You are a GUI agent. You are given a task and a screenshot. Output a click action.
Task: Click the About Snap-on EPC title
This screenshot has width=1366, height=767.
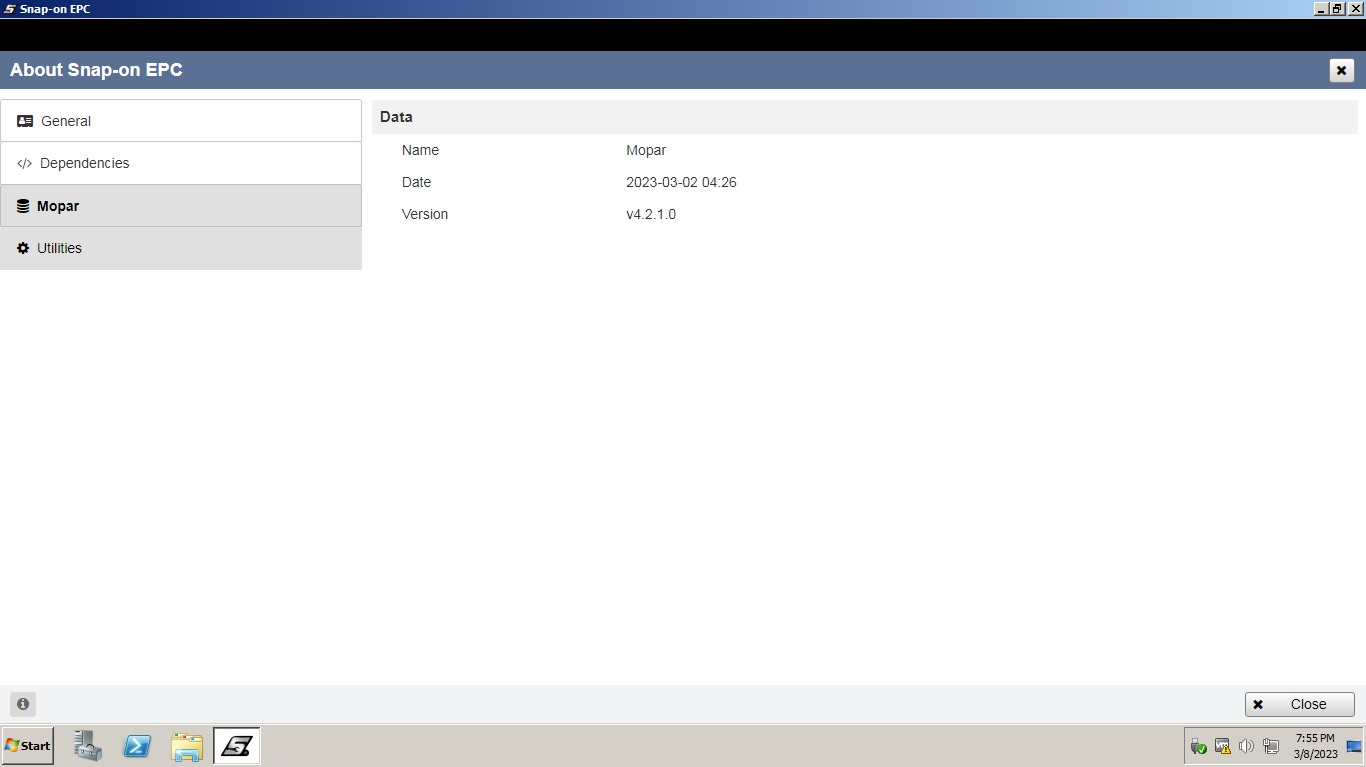pos(96,70)
